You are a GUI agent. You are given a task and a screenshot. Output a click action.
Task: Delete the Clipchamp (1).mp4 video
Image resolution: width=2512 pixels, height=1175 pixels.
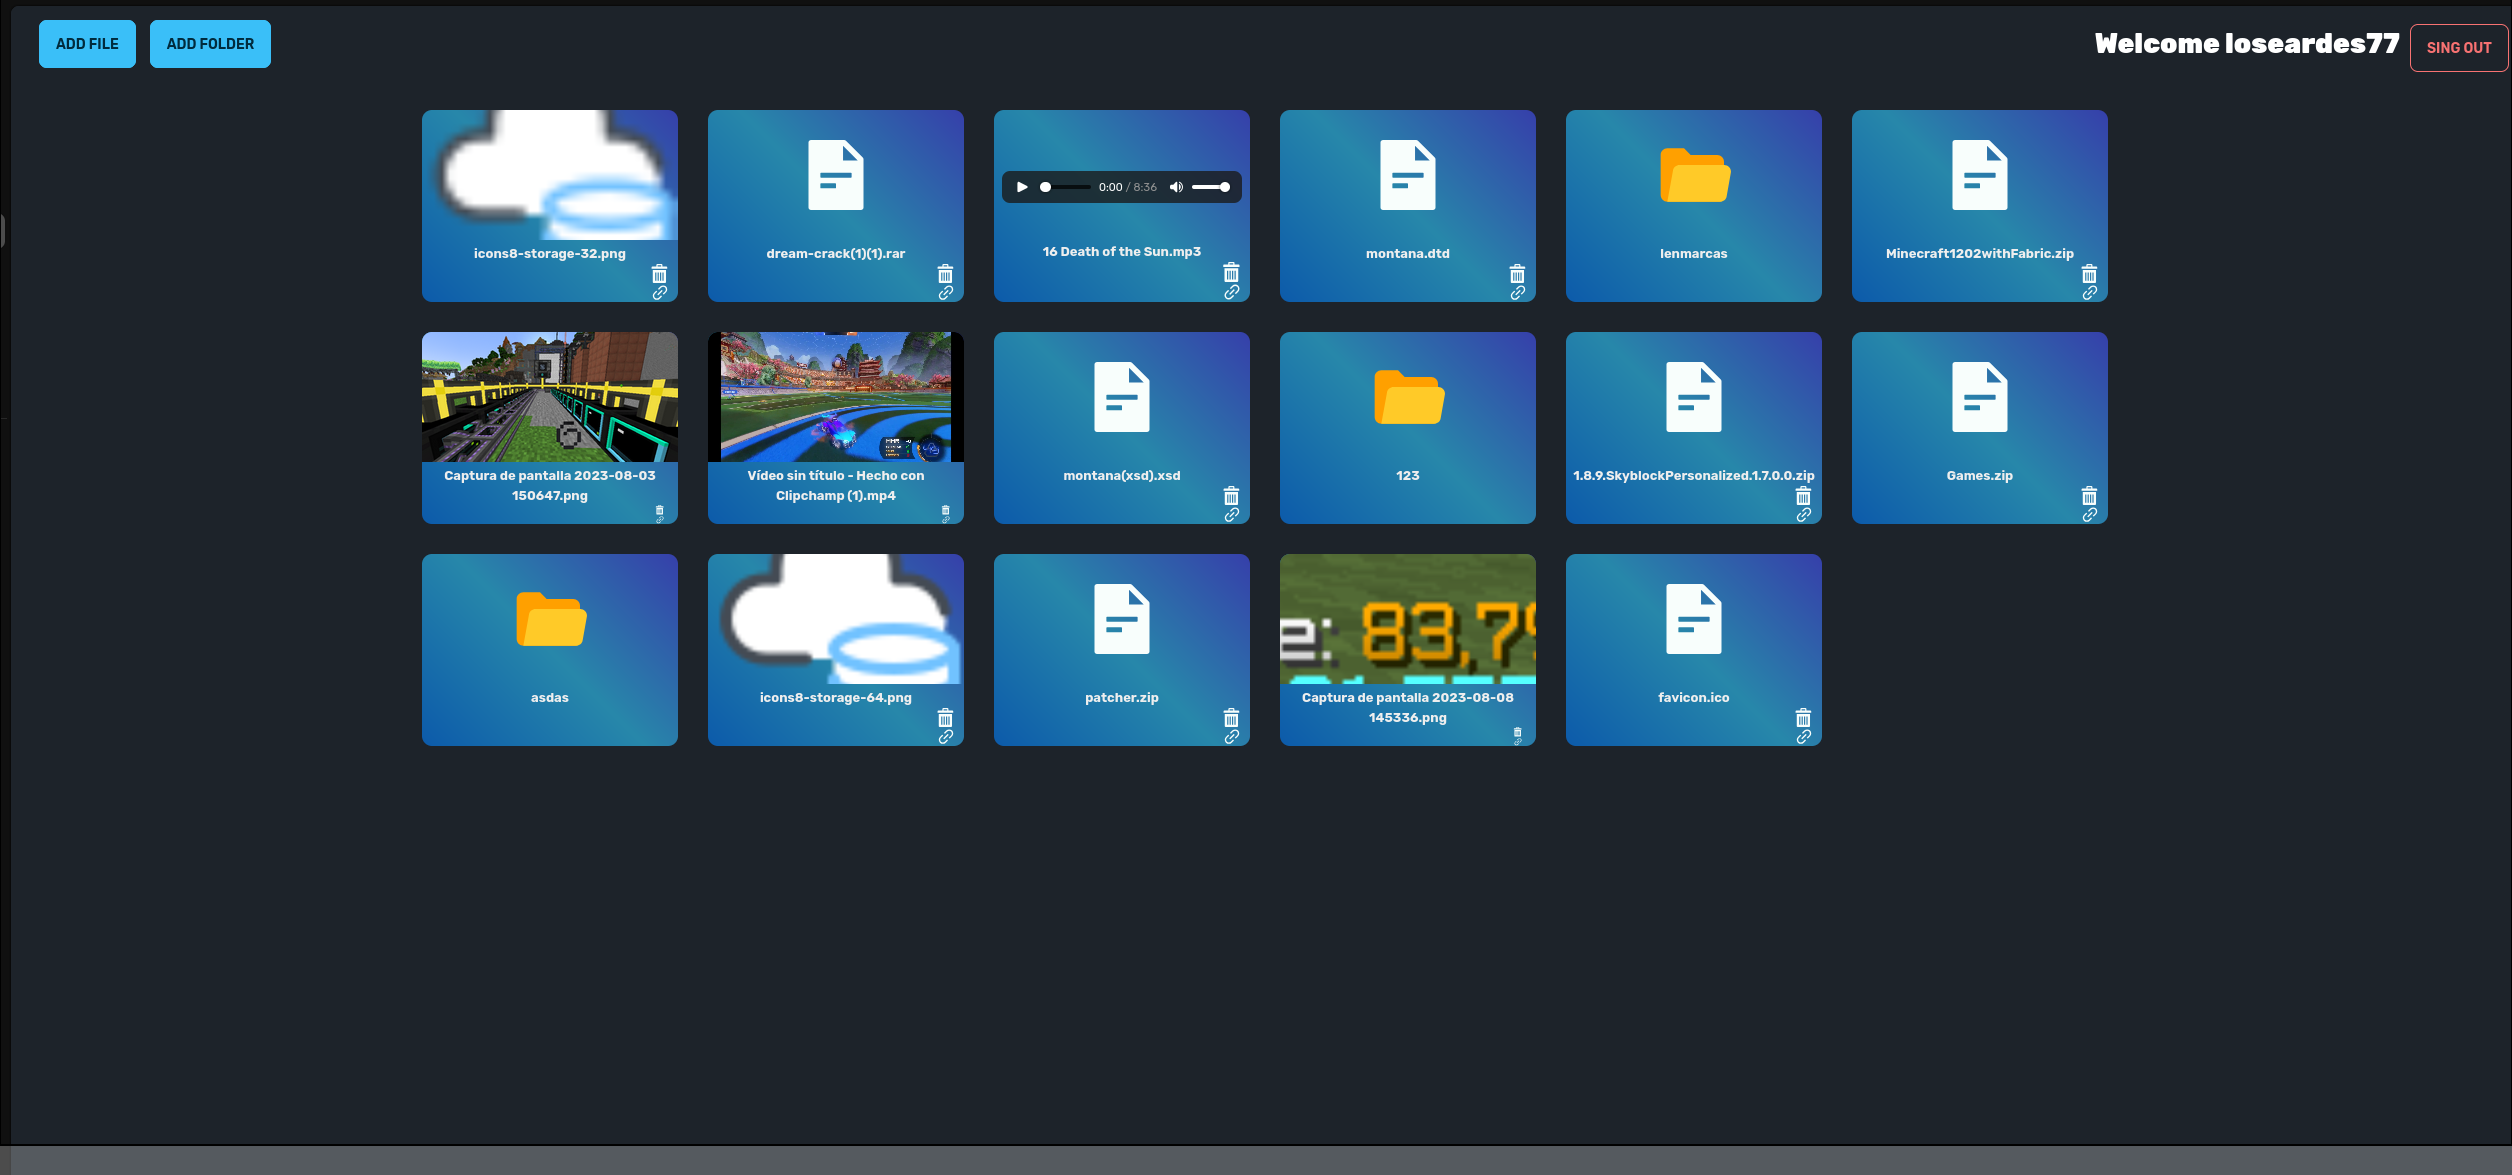point(945,510)
